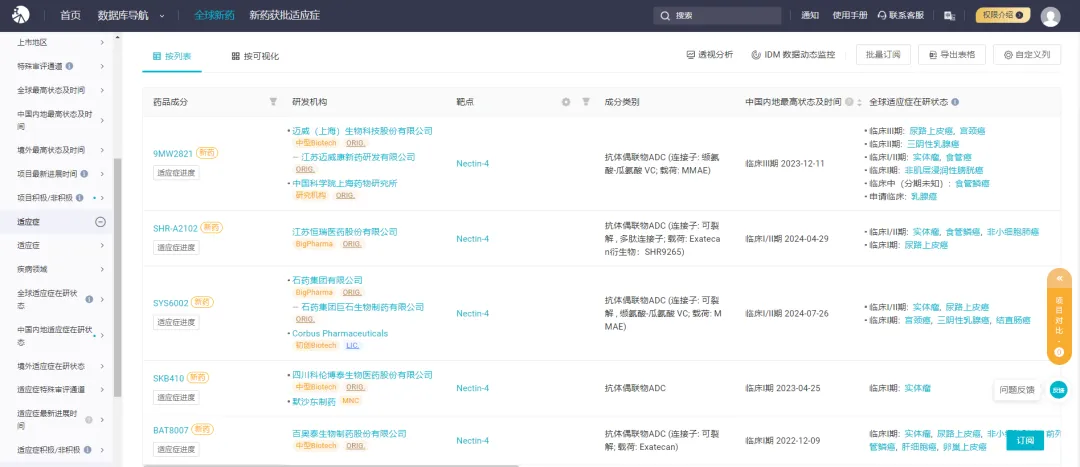Click the sort arrows for 中国内地最高状态及时间

(x=860, y=102)
